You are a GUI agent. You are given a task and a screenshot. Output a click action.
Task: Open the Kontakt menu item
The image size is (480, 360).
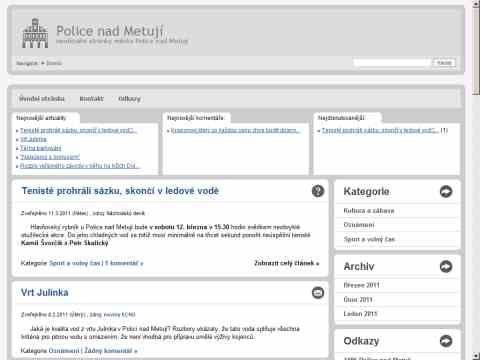click(x=91, y=99)
